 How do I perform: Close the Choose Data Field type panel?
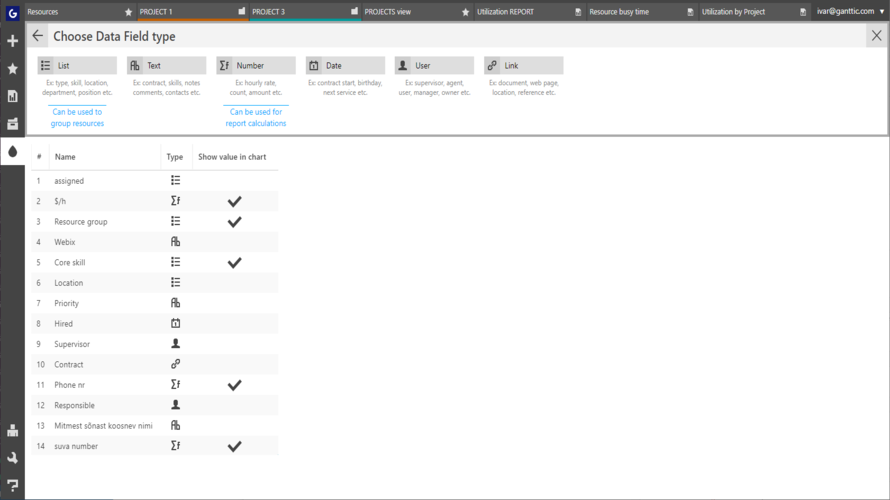876,36
